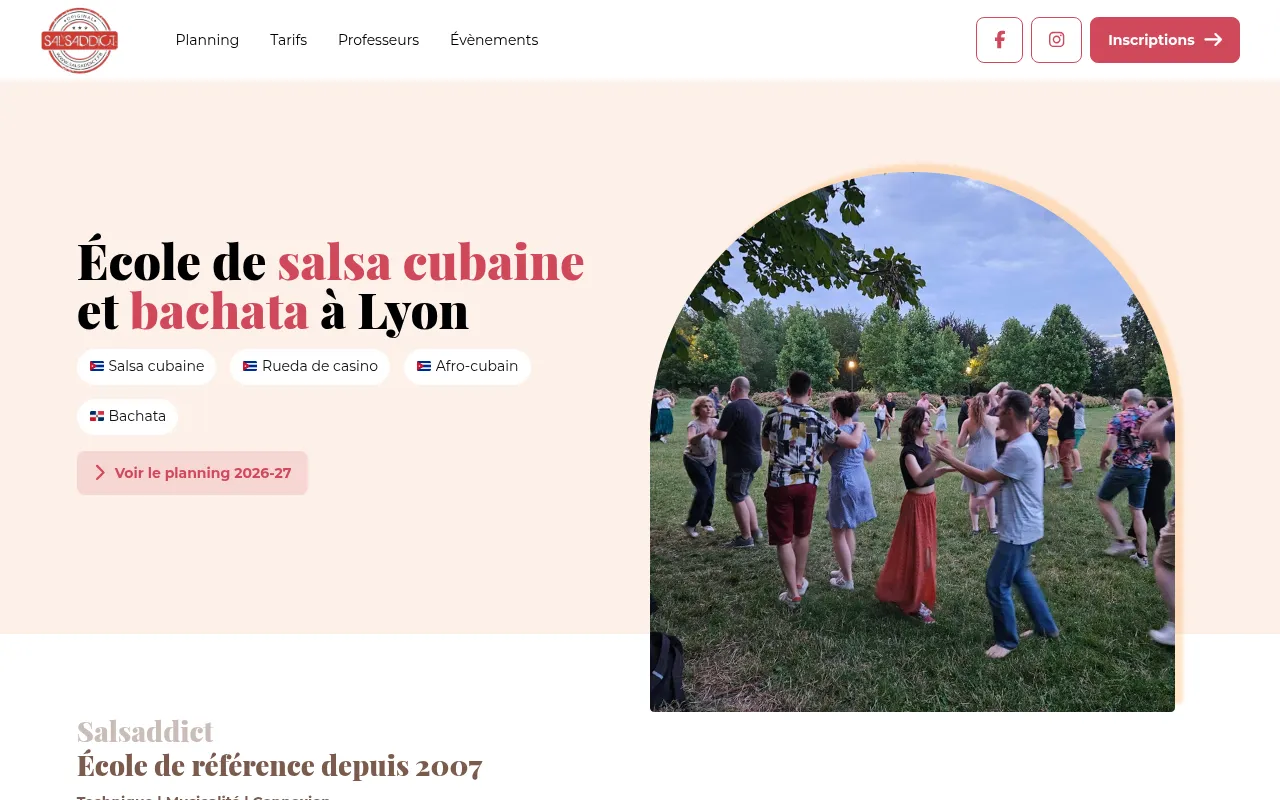Image resolution: width=1280 pixels, height=800 pixels.
Task: Open the Facebook page icon
Action: (999, 40)
